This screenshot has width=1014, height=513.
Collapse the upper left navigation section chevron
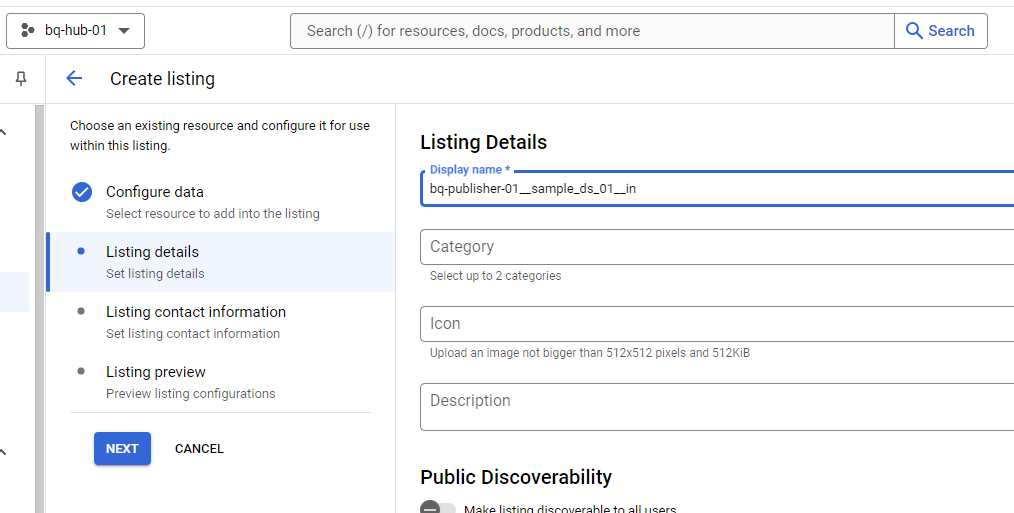pos(3,131)
